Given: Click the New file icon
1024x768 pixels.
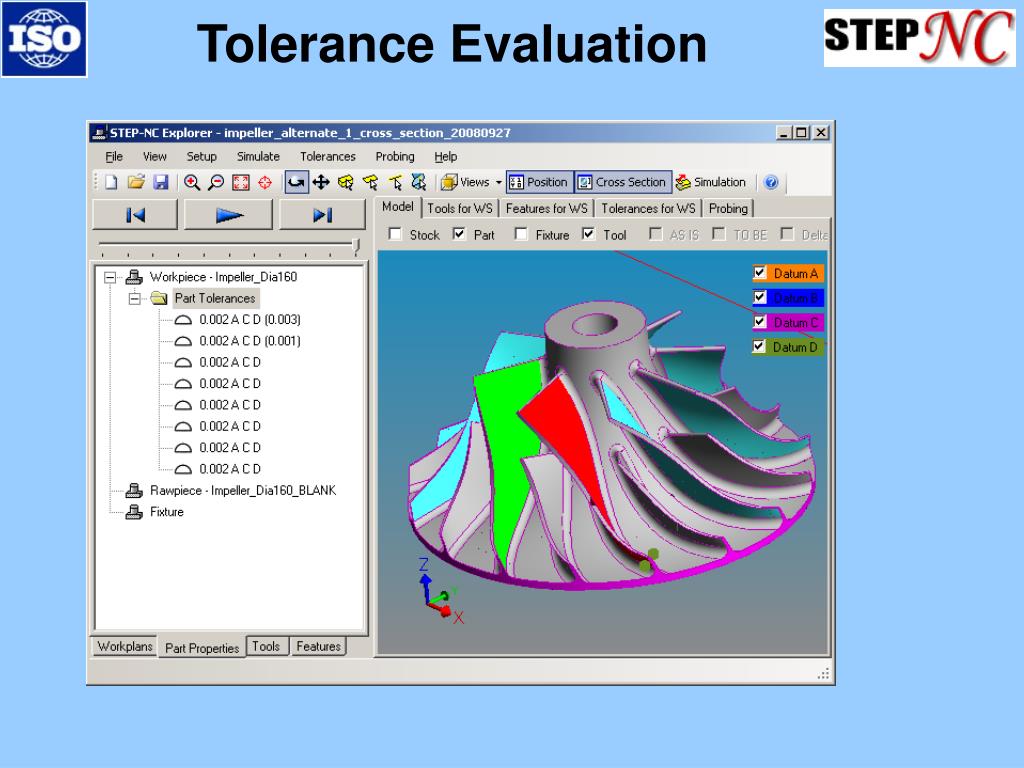Looking at the screenshot, I should tap(111, 182).
